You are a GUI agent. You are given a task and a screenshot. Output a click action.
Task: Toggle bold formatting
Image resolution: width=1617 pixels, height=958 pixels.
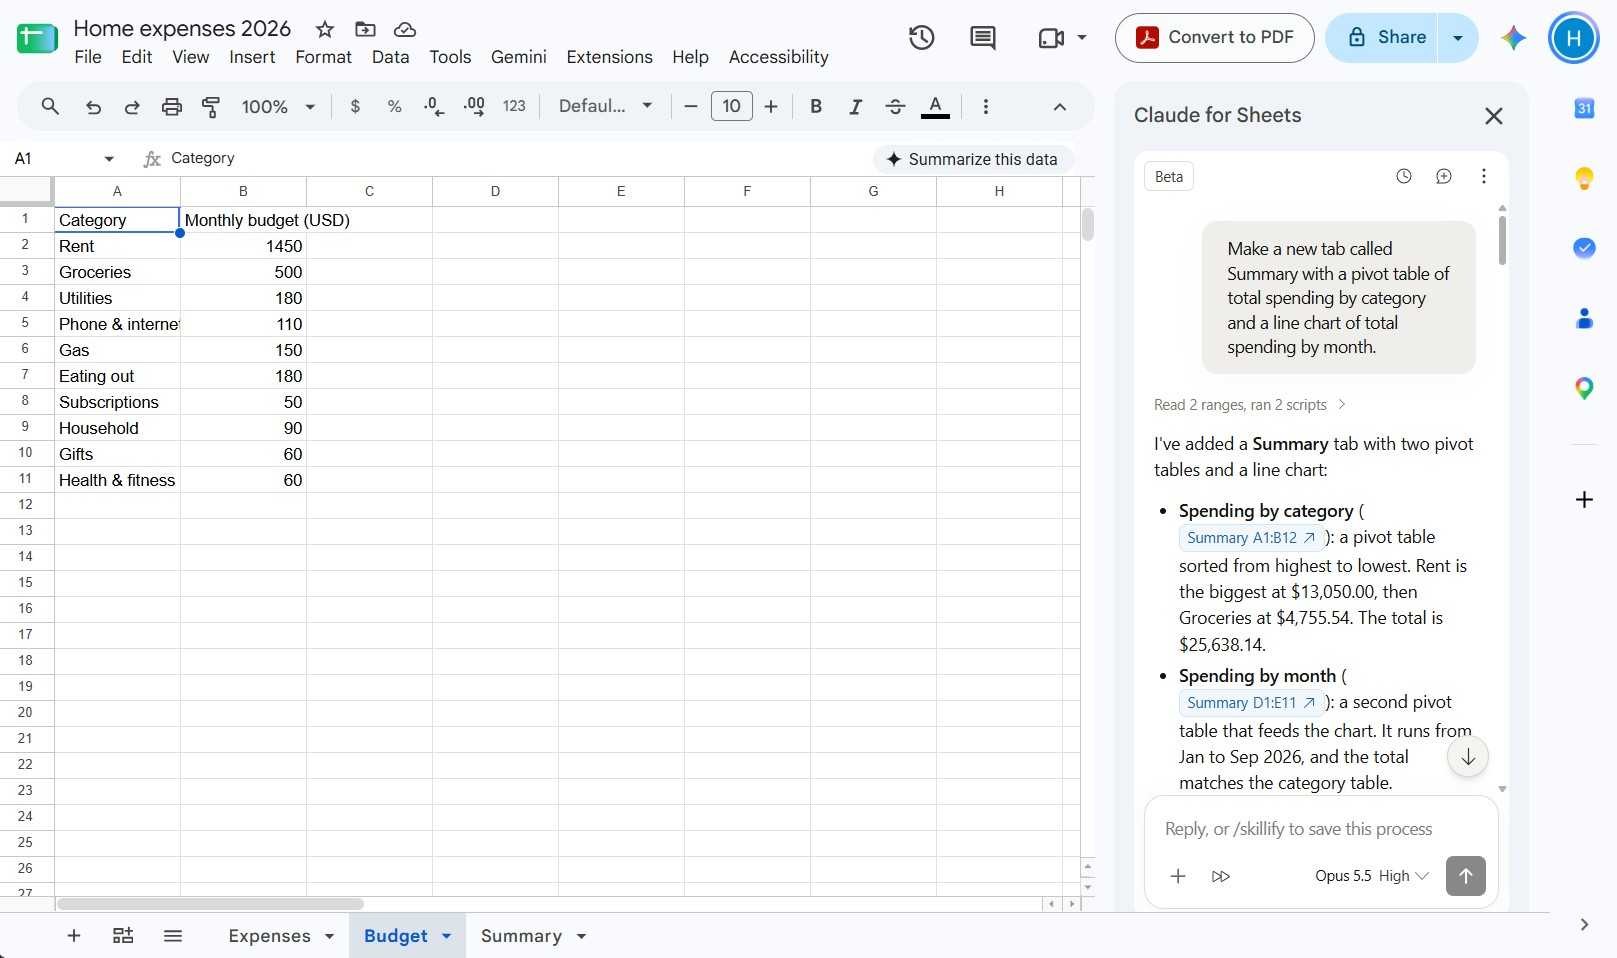coord(816,106)
